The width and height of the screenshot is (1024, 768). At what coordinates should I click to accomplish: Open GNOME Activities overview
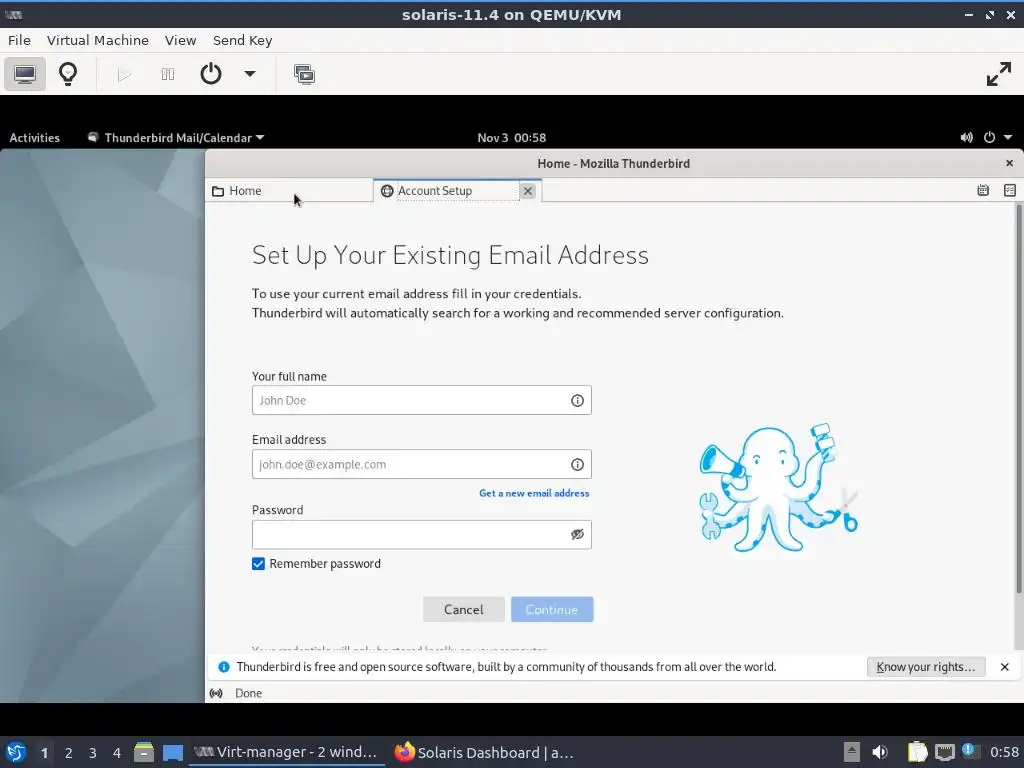(x=35, y=138)
